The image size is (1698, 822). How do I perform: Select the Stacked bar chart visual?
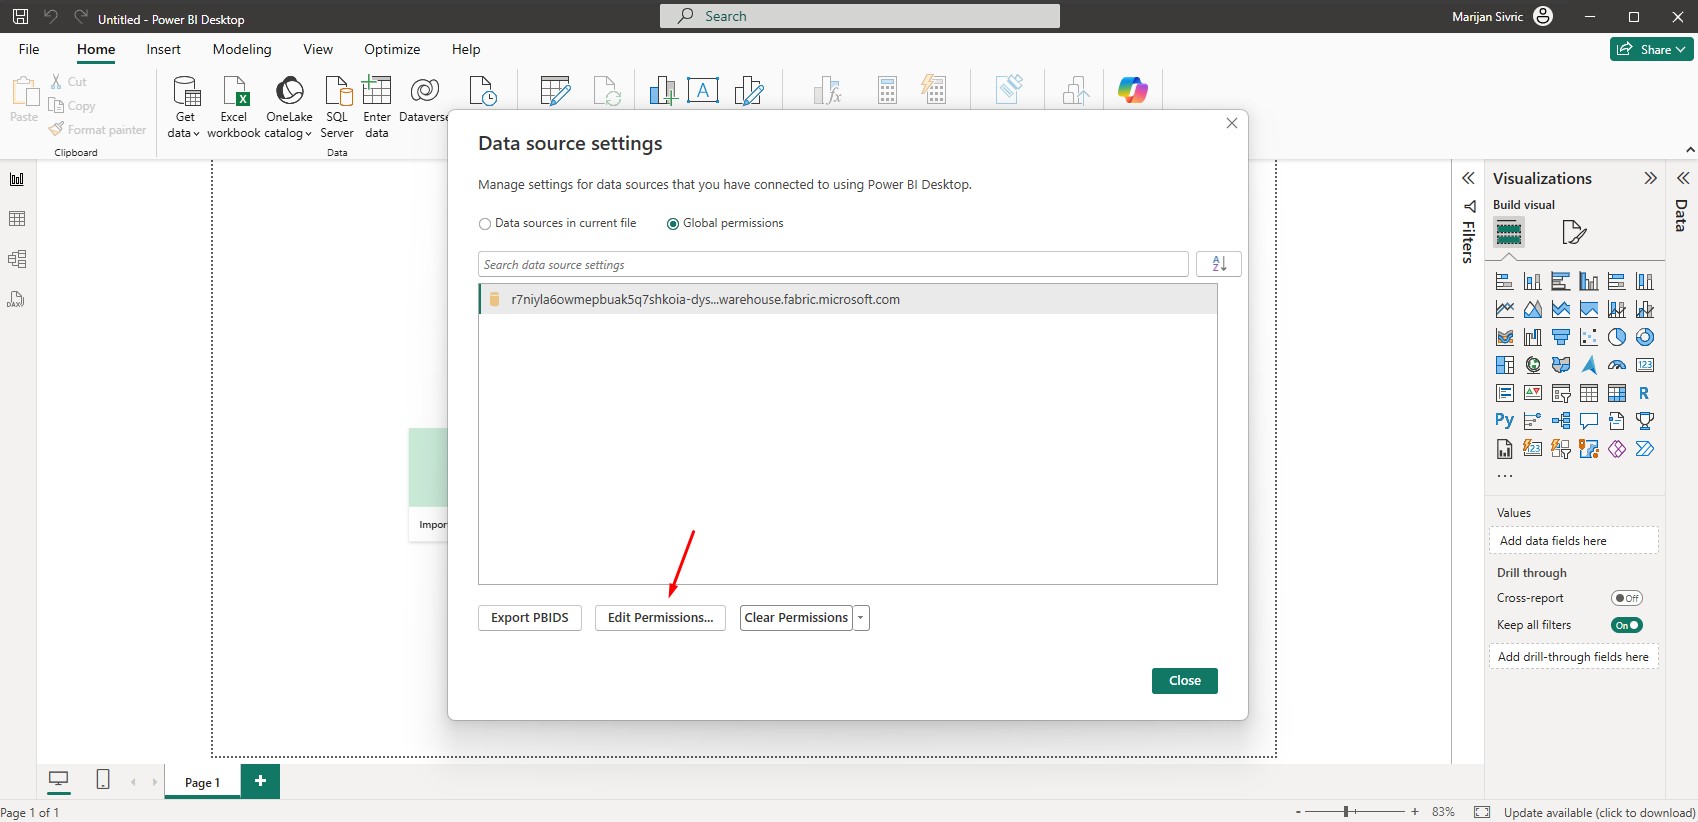(x=1505, y=281)
